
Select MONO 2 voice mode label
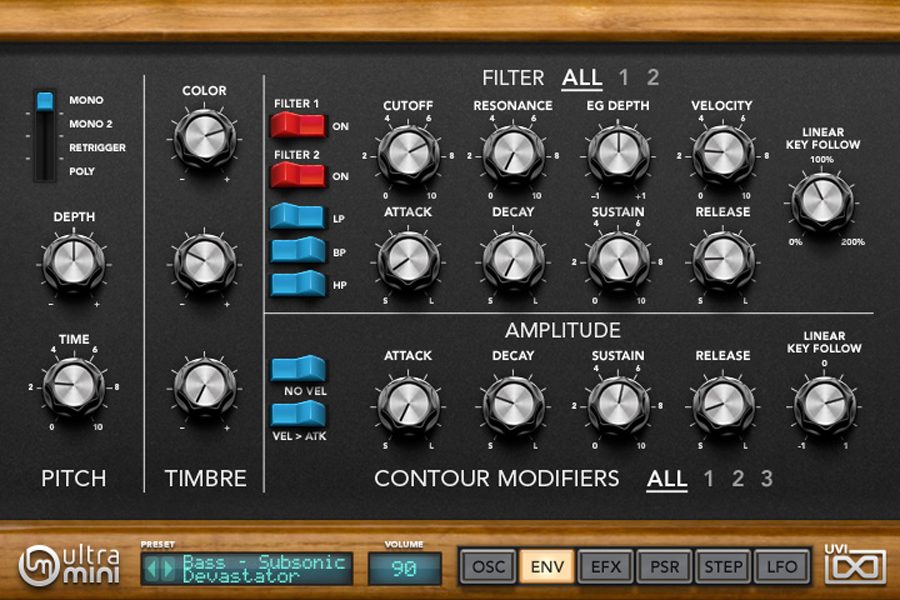pos(91,123)
